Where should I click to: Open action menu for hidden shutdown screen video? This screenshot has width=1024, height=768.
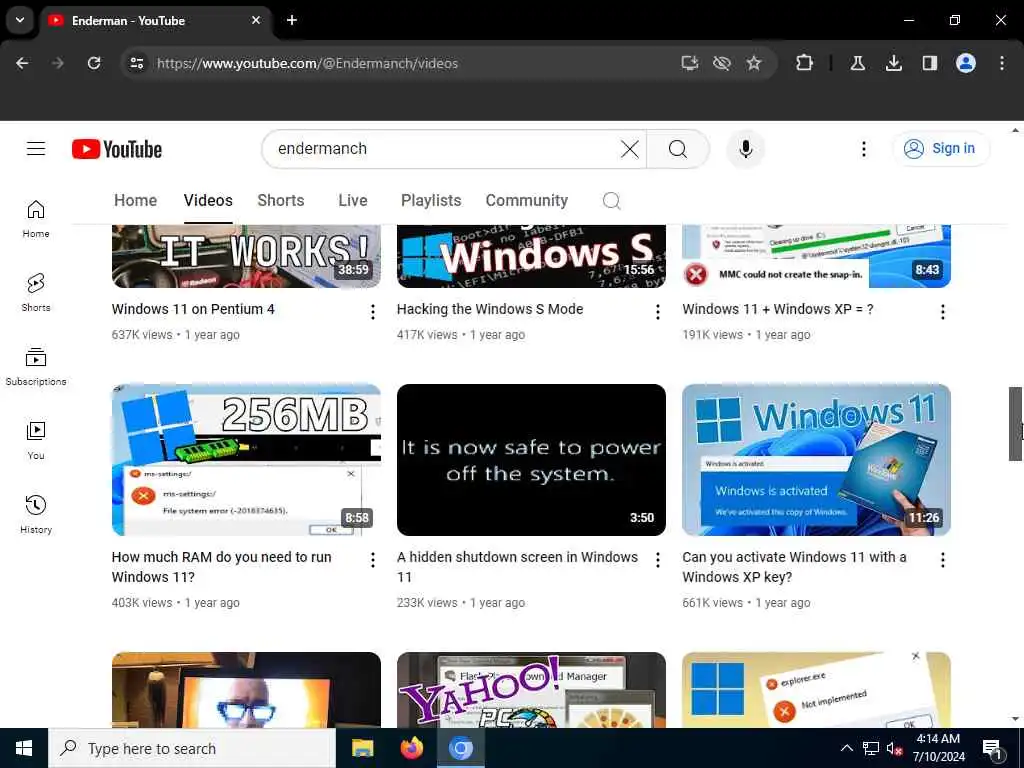pyautogui.click(x=658, y=560)
